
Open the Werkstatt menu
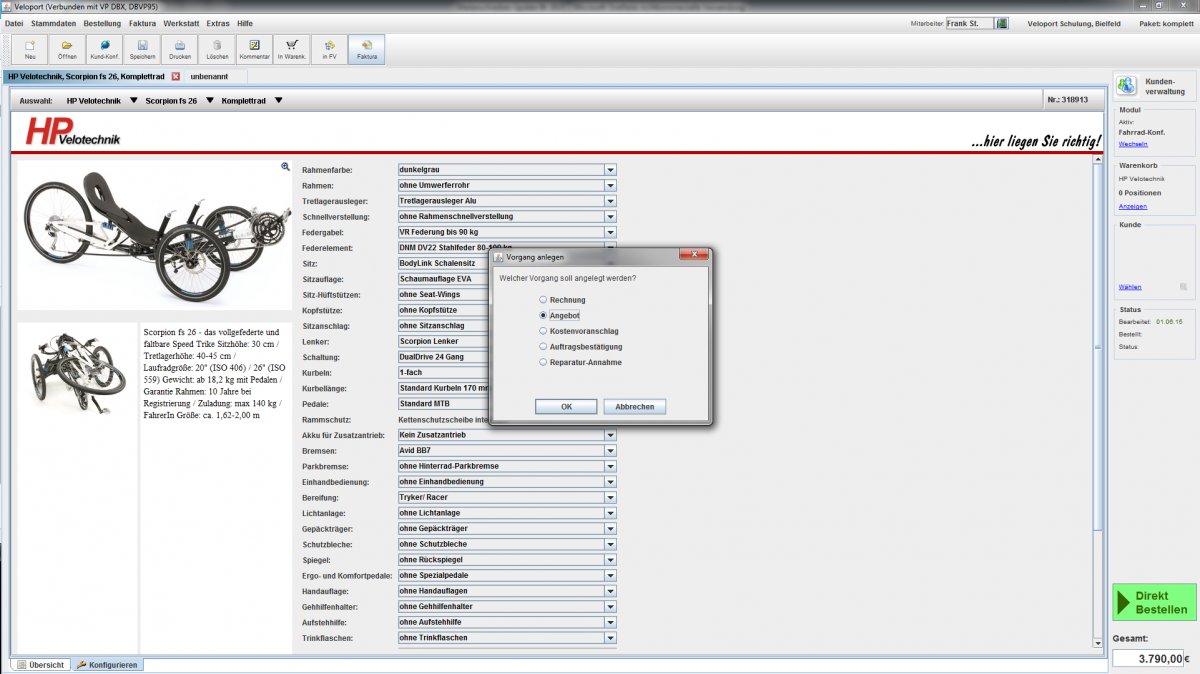point(180,22)
